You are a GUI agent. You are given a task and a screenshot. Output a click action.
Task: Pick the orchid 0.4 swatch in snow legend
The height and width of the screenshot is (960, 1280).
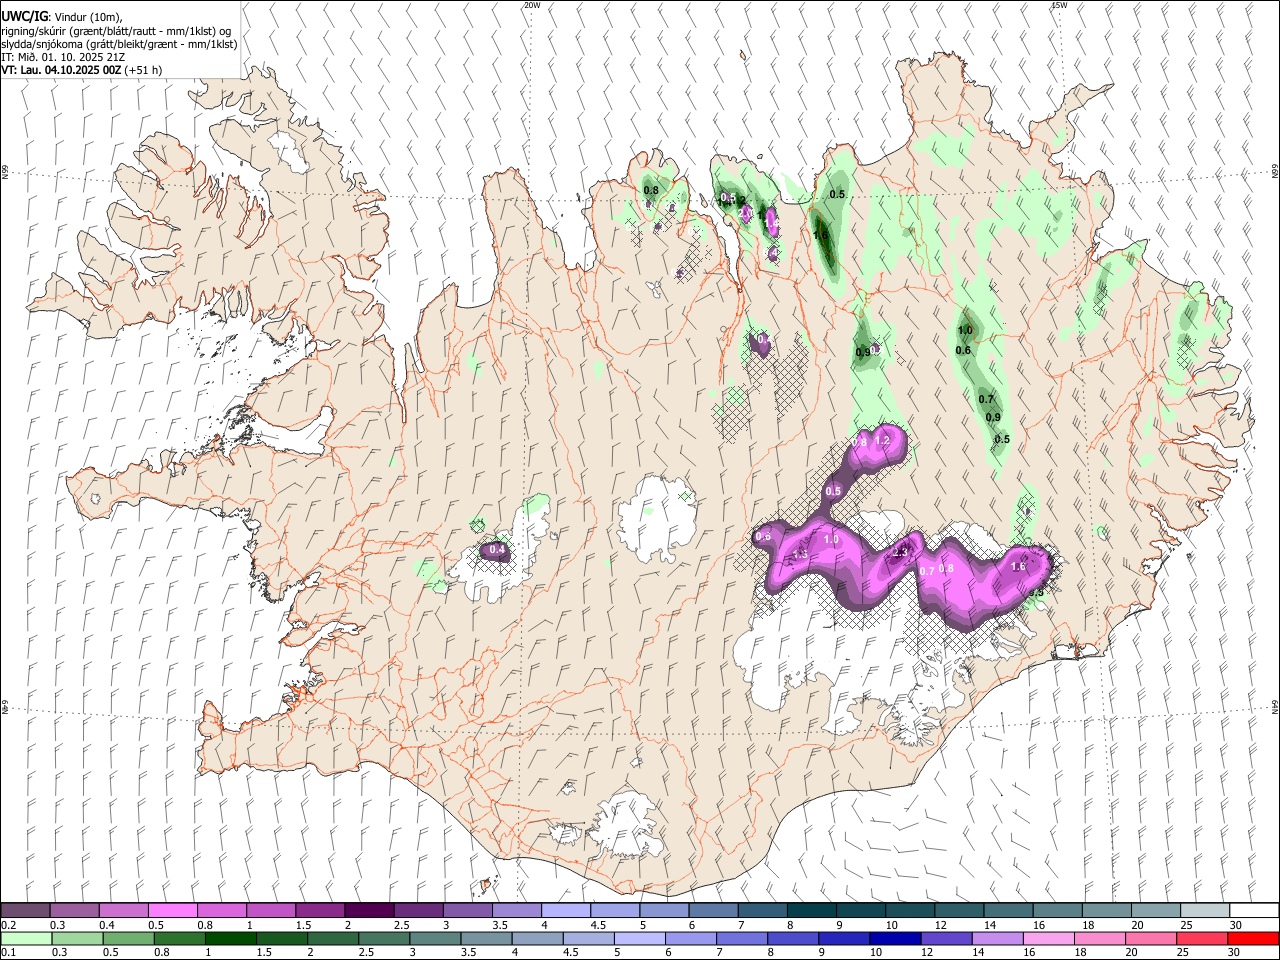coord(123,910)
